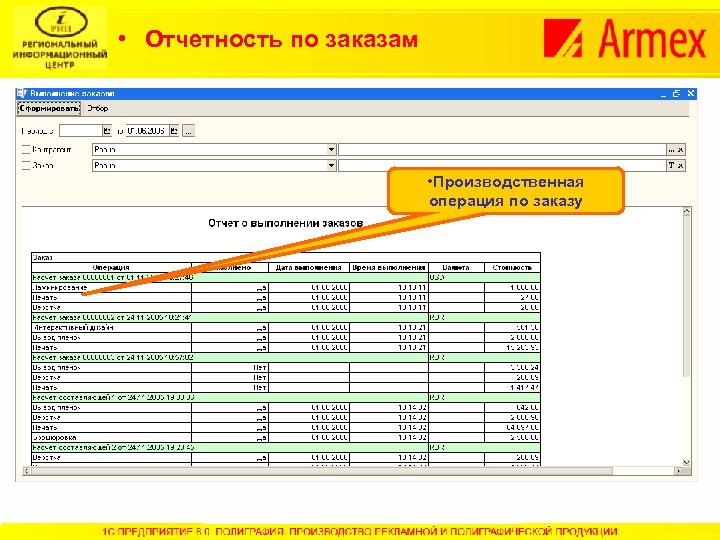This screenshot has width=720, height=540.
Task: Minimize the report window
Action: click(x=663, y=94)
